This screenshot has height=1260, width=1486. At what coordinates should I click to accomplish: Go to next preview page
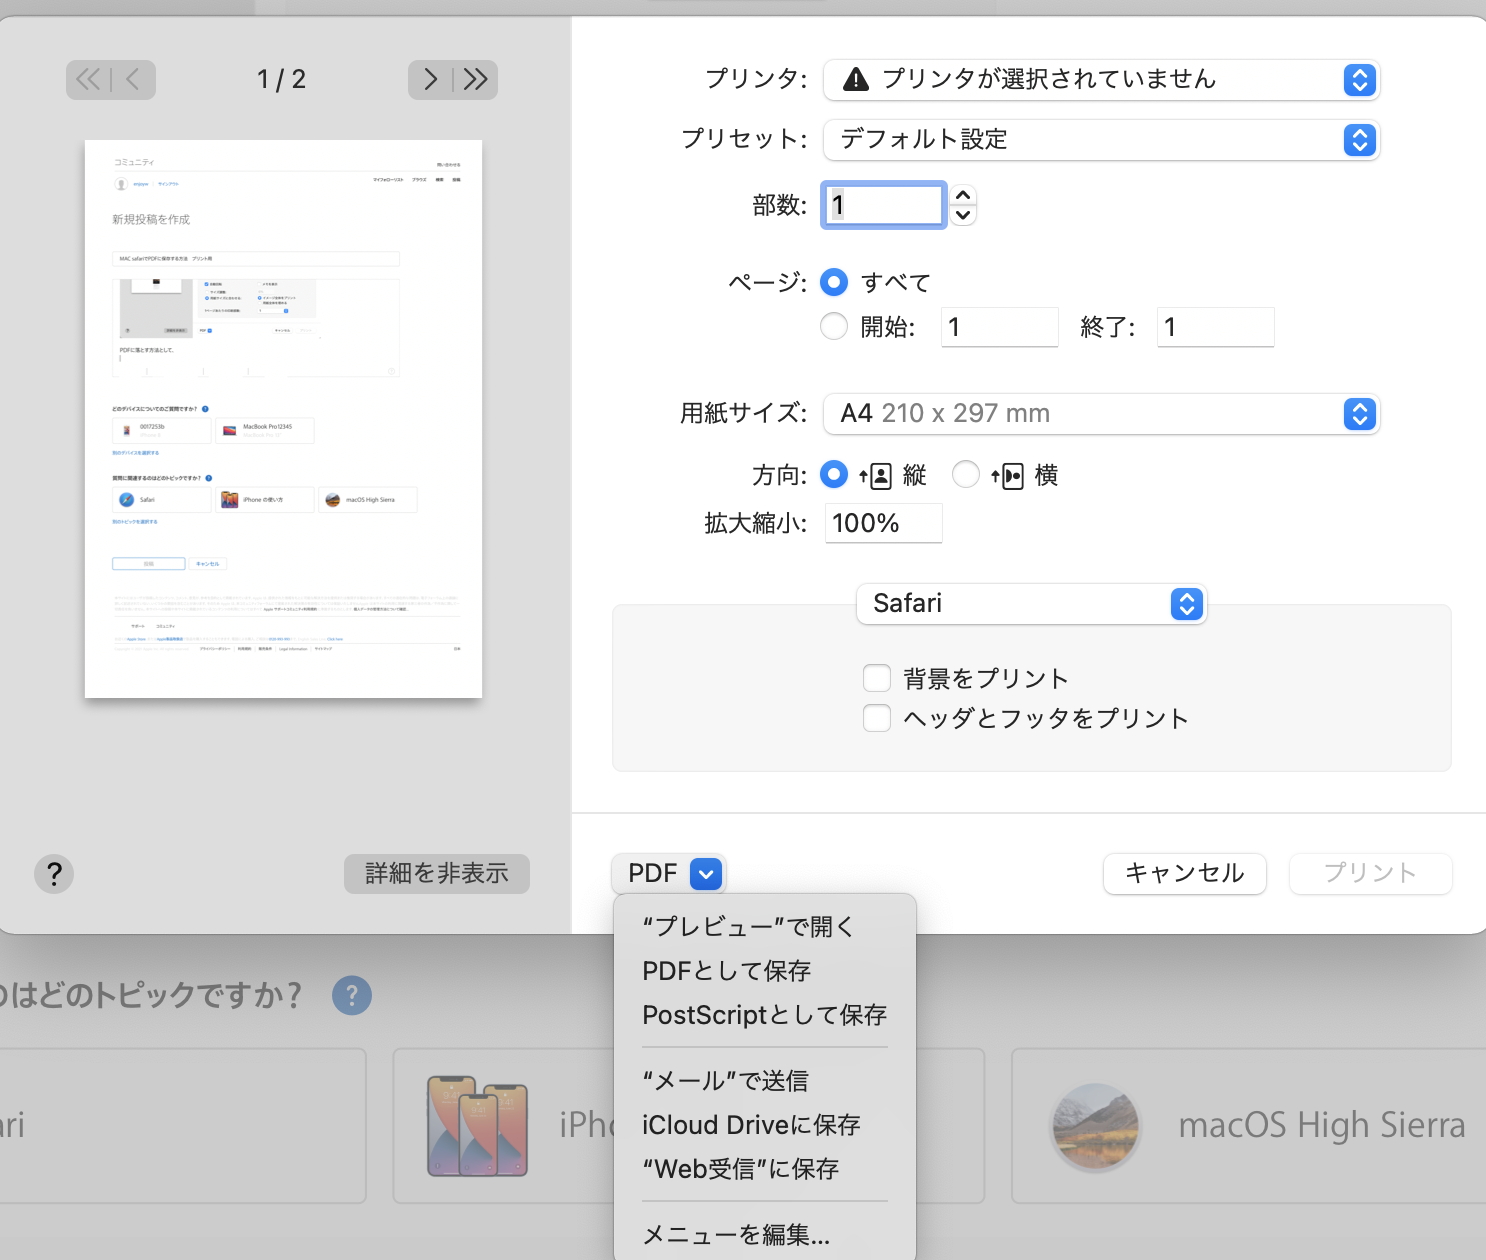(430, 79)
